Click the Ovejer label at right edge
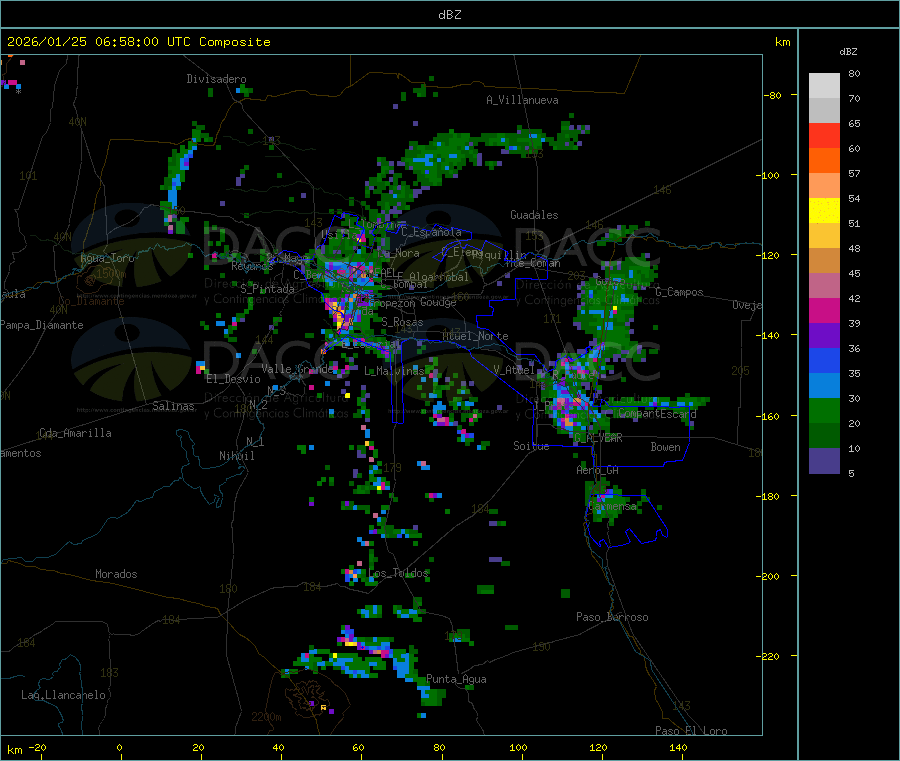900x761 pixels. tap(747, 305)
